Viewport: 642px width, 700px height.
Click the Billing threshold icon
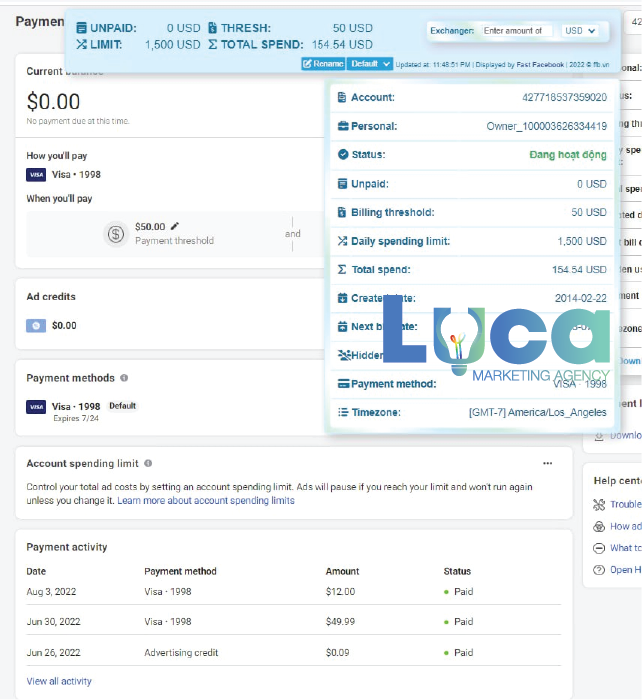click(342, 212)
